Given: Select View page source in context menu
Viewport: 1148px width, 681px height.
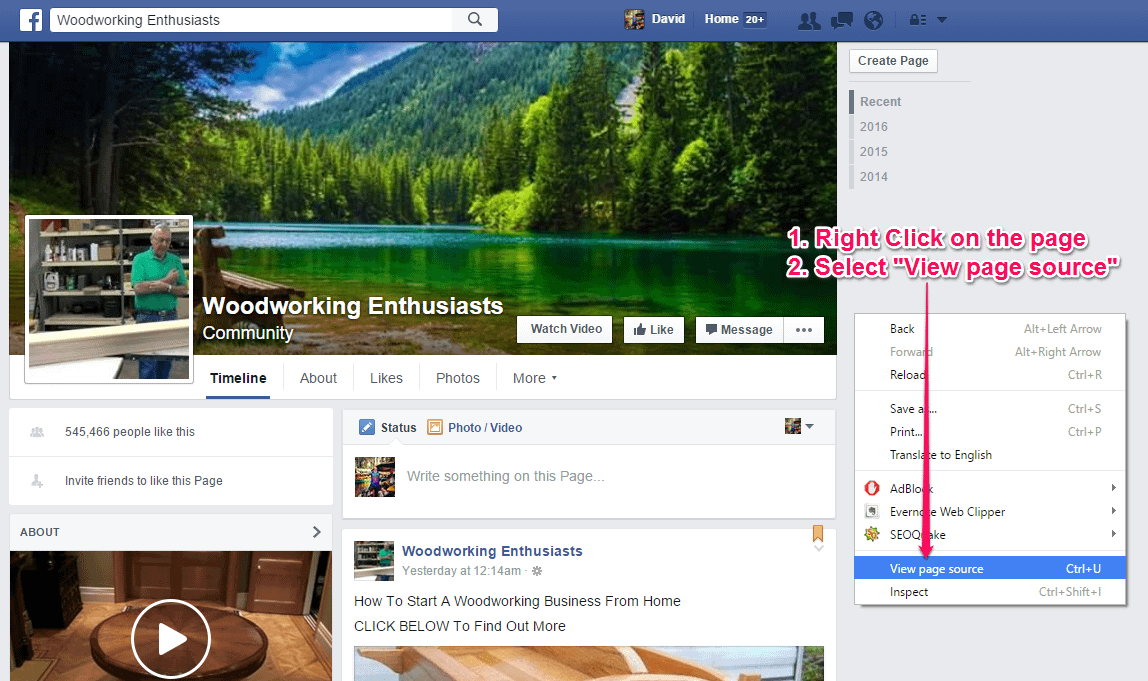Looking at the screenshot, I should point(990,569).
